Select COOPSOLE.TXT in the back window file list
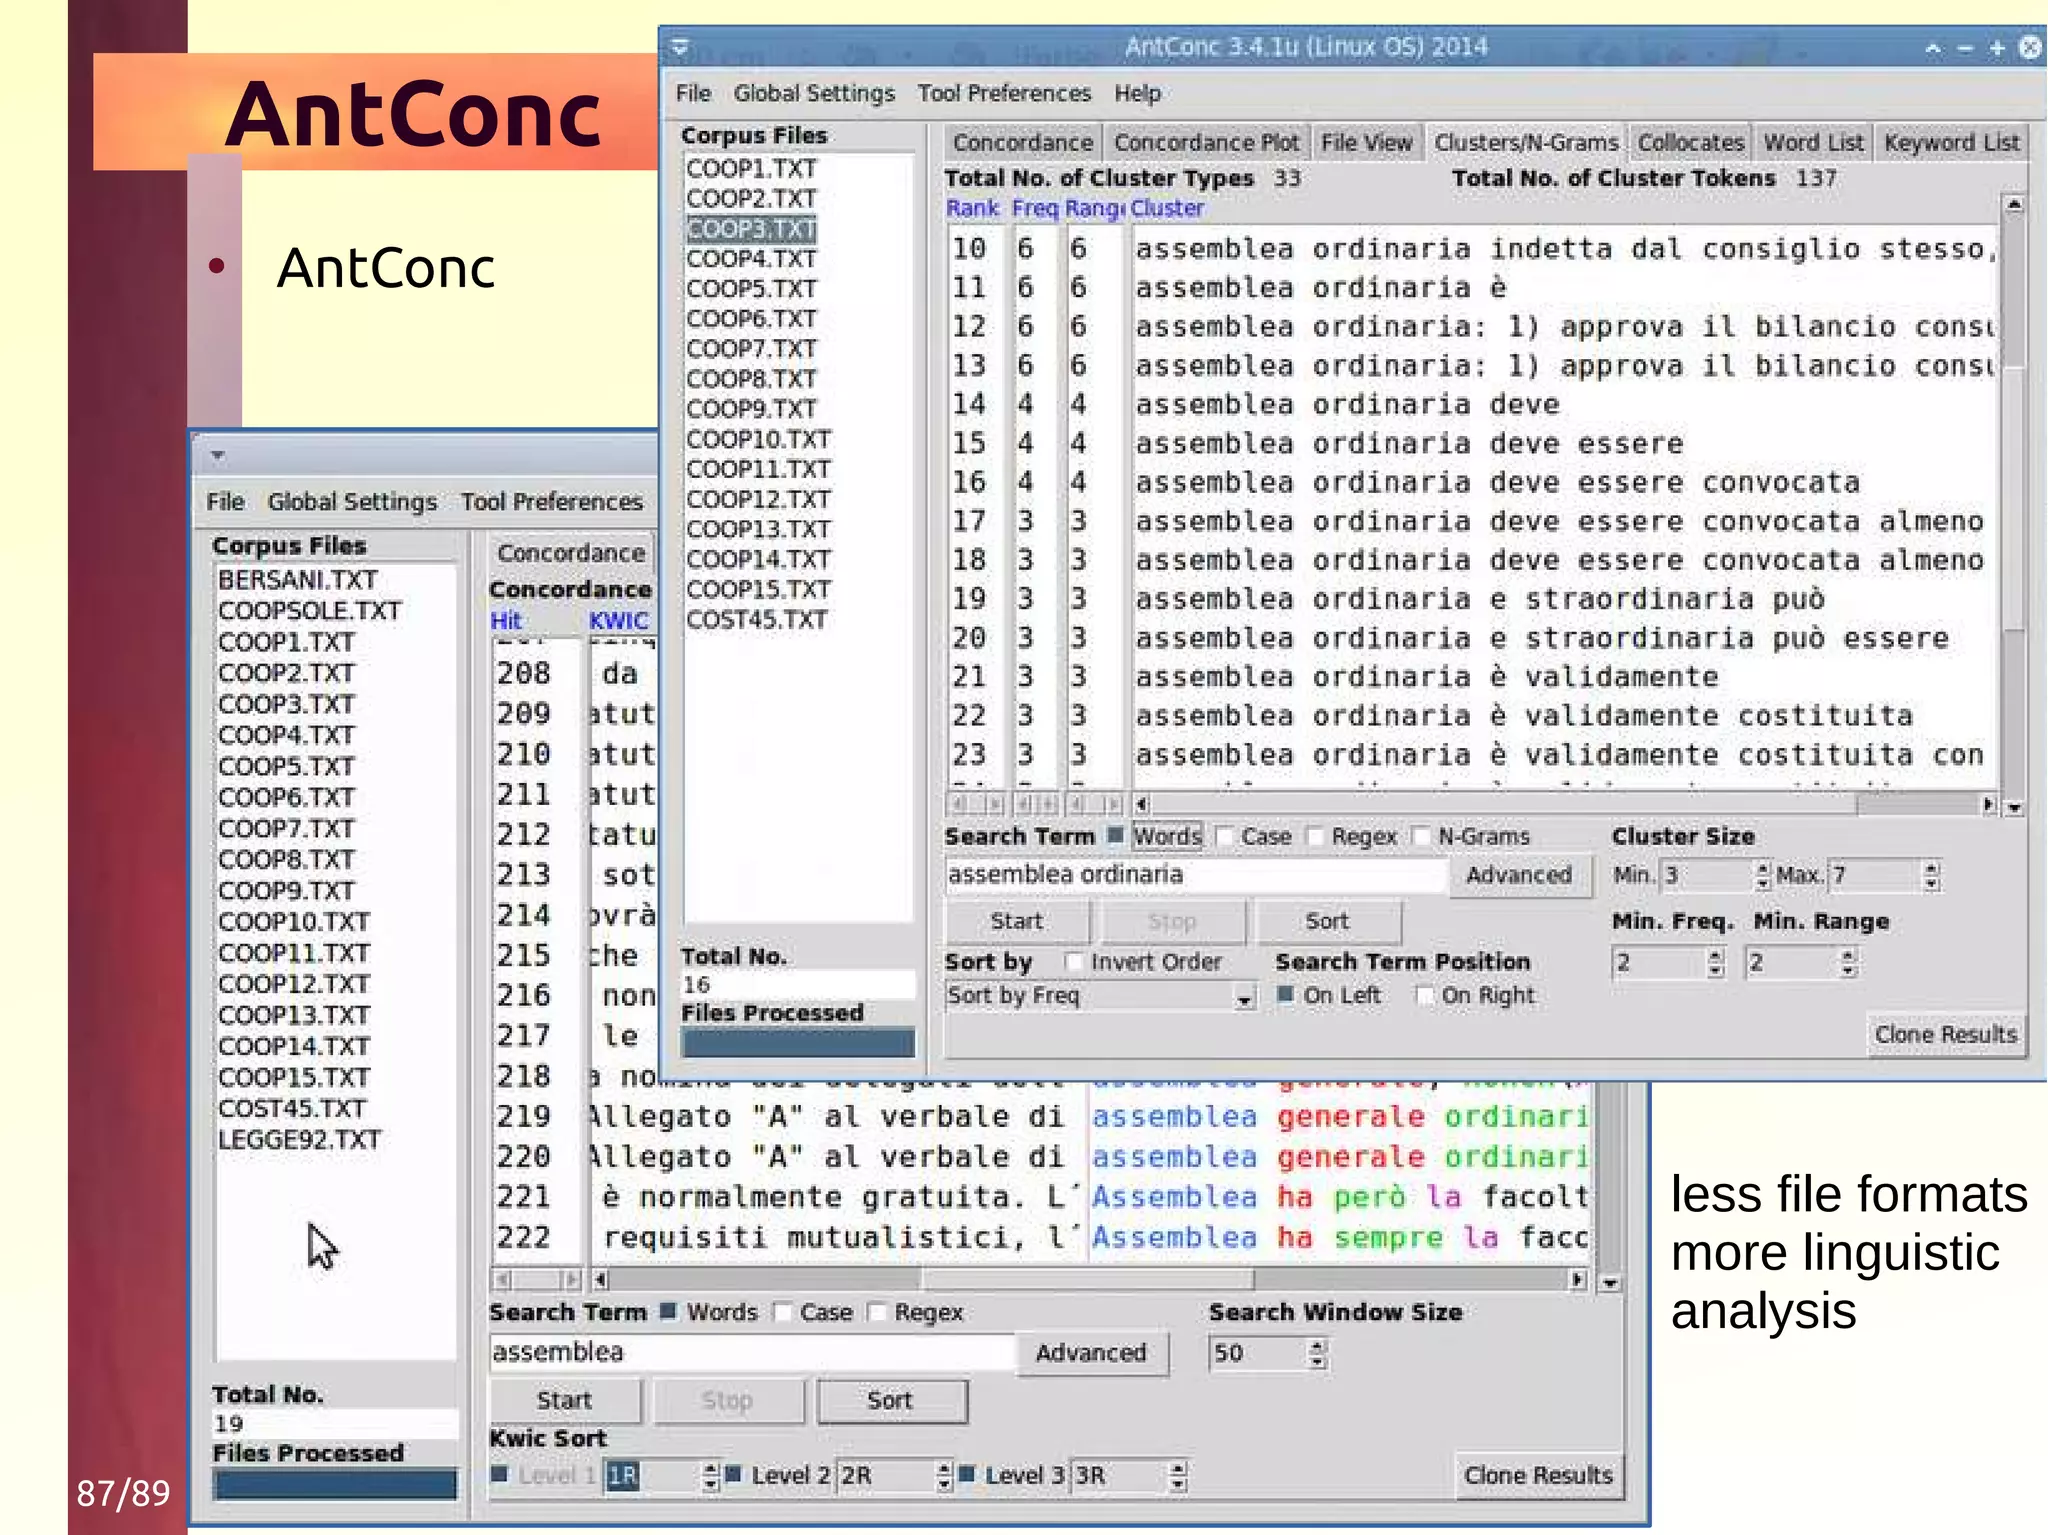Screen dimensions: 2048x1535 (310, 611)
